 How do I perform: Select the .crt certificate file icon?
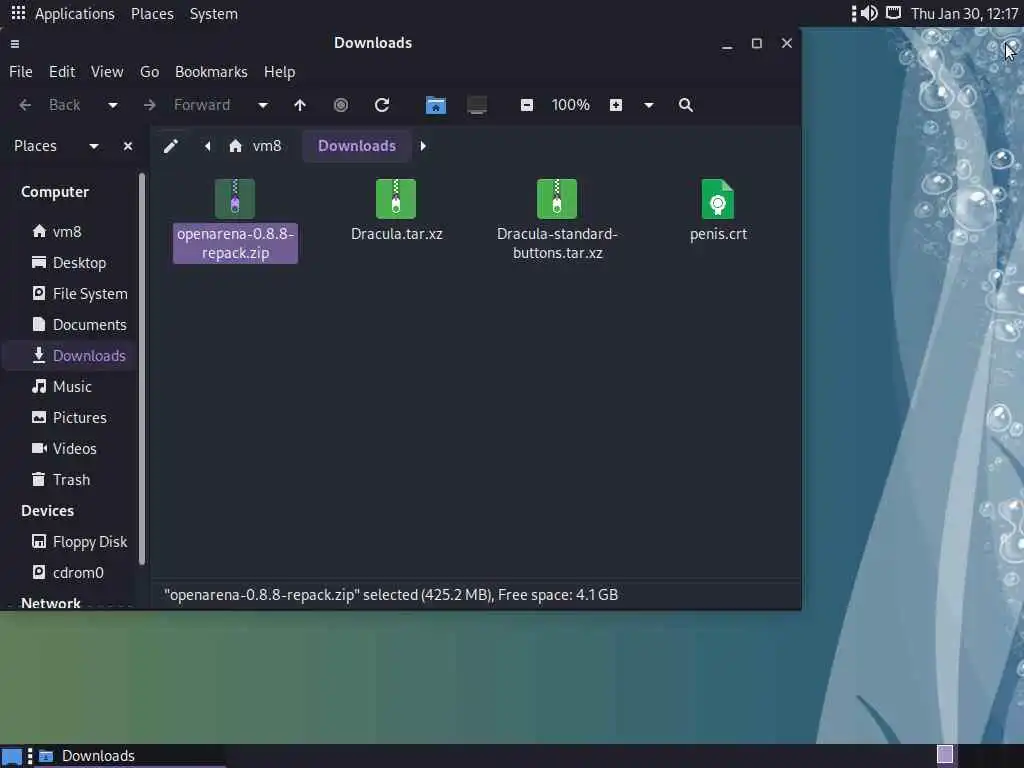718,199
